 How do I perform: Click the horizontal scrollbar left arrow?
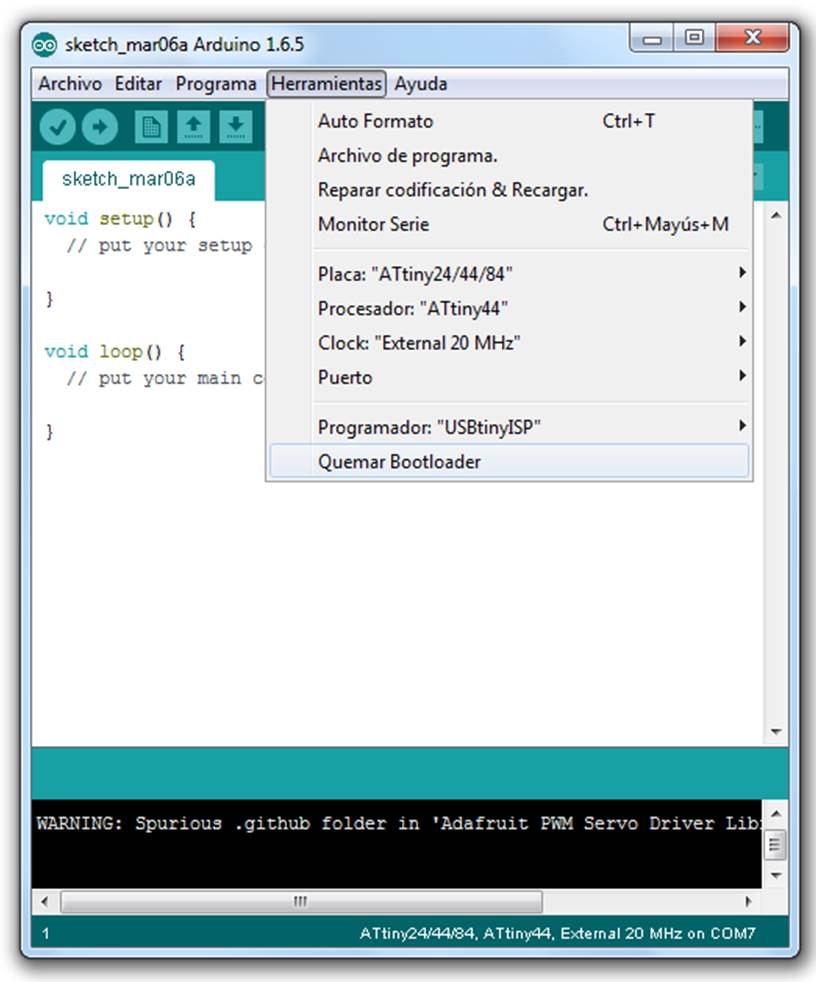point(44,902)
